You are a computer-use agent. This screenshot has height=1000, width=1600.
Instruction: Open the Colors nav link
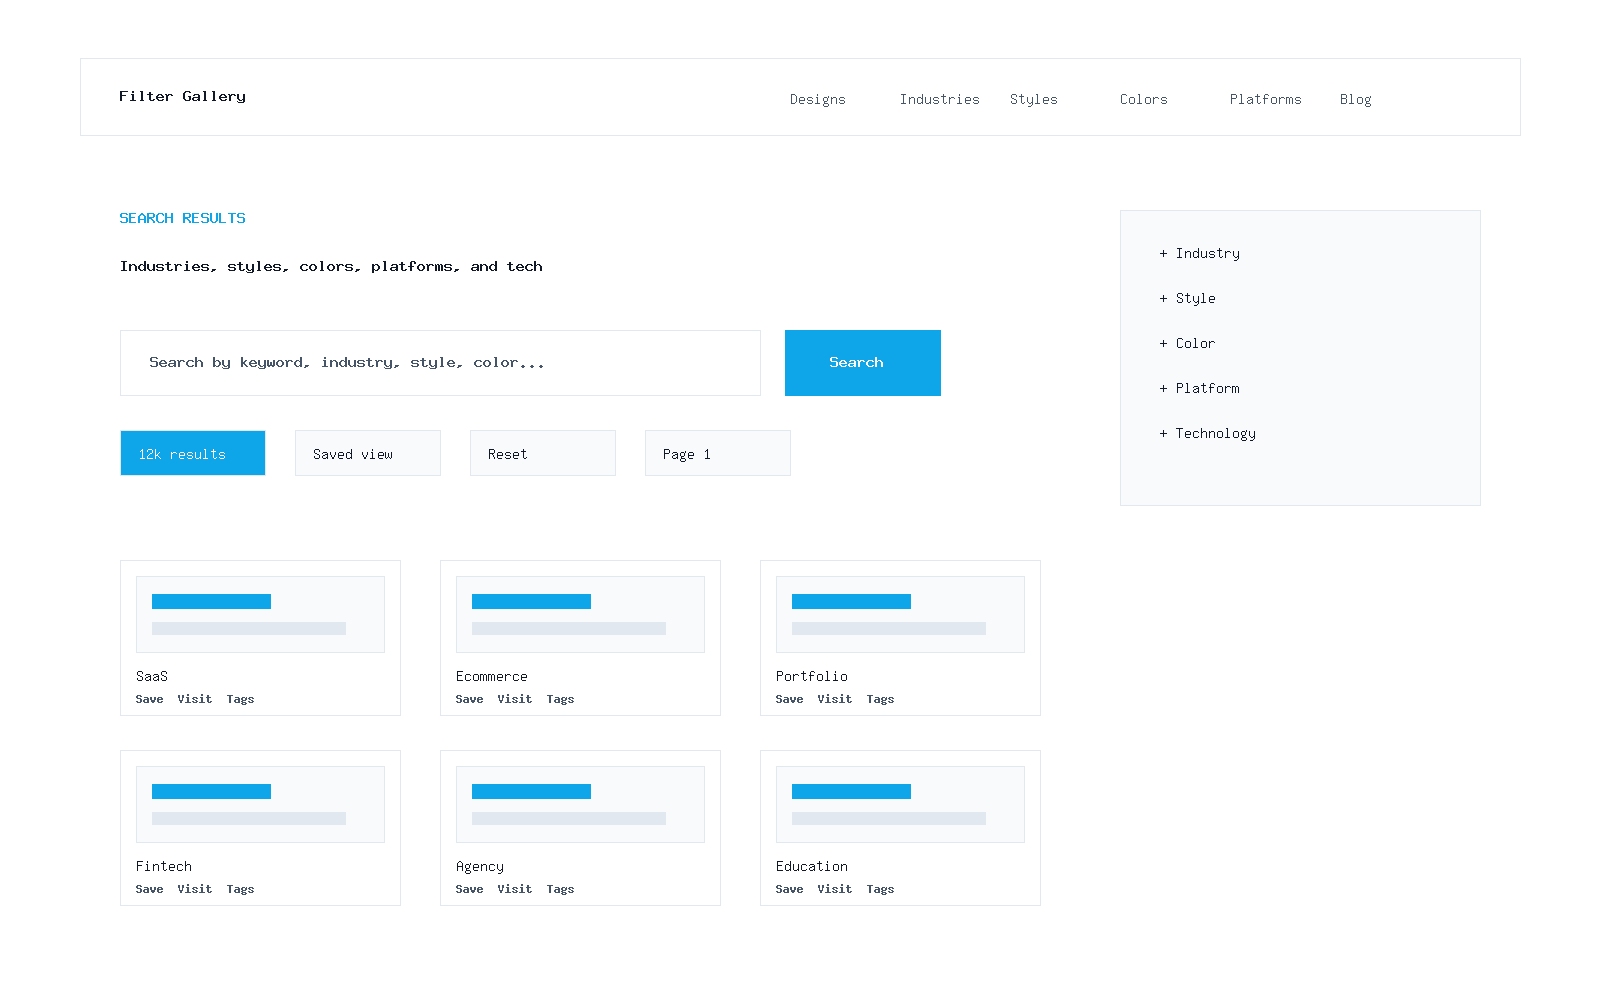[1143, 99]
